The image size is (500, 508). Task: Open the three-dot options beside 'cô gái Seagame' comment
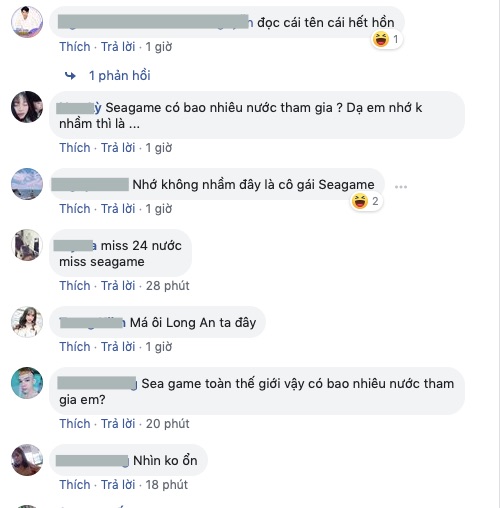tap(401, 187)
